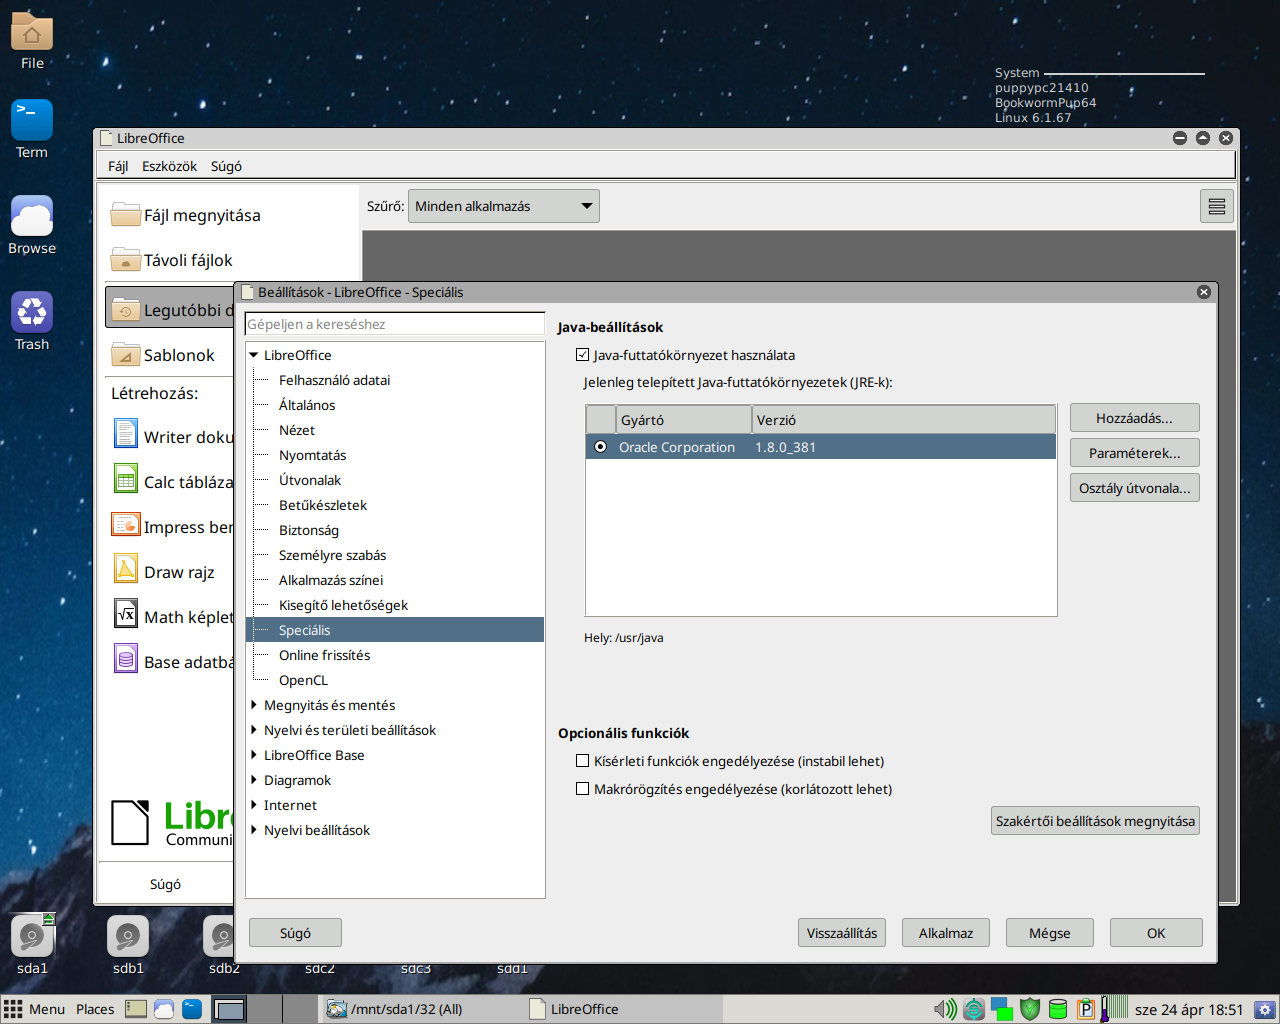Click the green shield firewall tray icon

1030,1009
